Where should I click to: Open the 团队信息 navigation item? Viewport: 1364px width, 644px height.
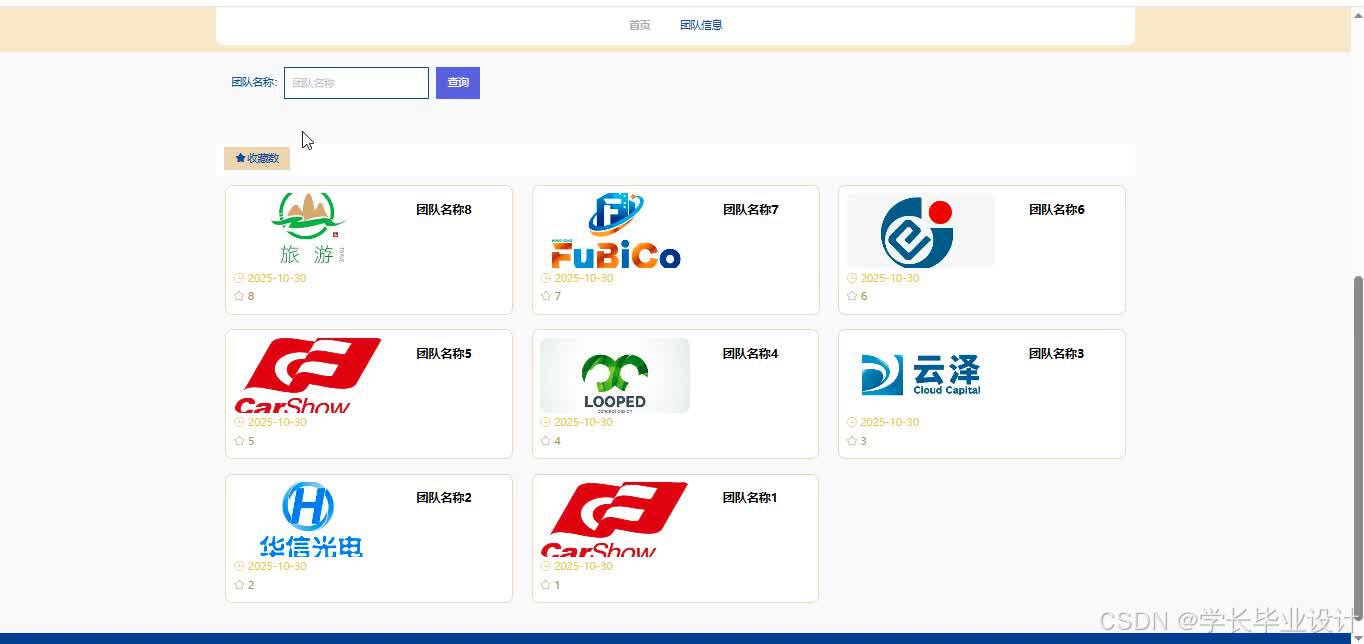701,25
